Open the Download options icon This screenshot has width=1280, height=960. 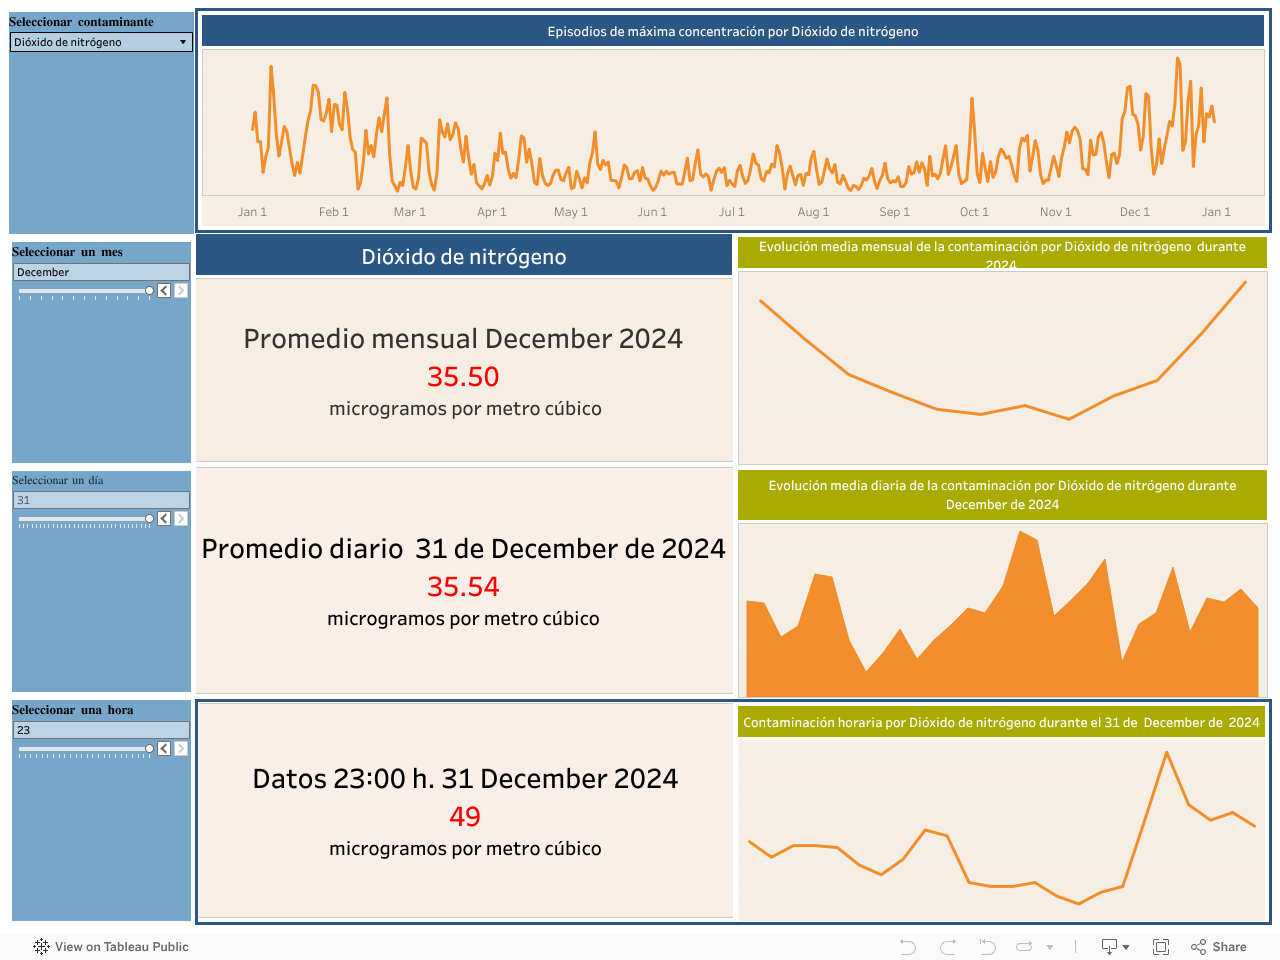[x=1114, y=947]
